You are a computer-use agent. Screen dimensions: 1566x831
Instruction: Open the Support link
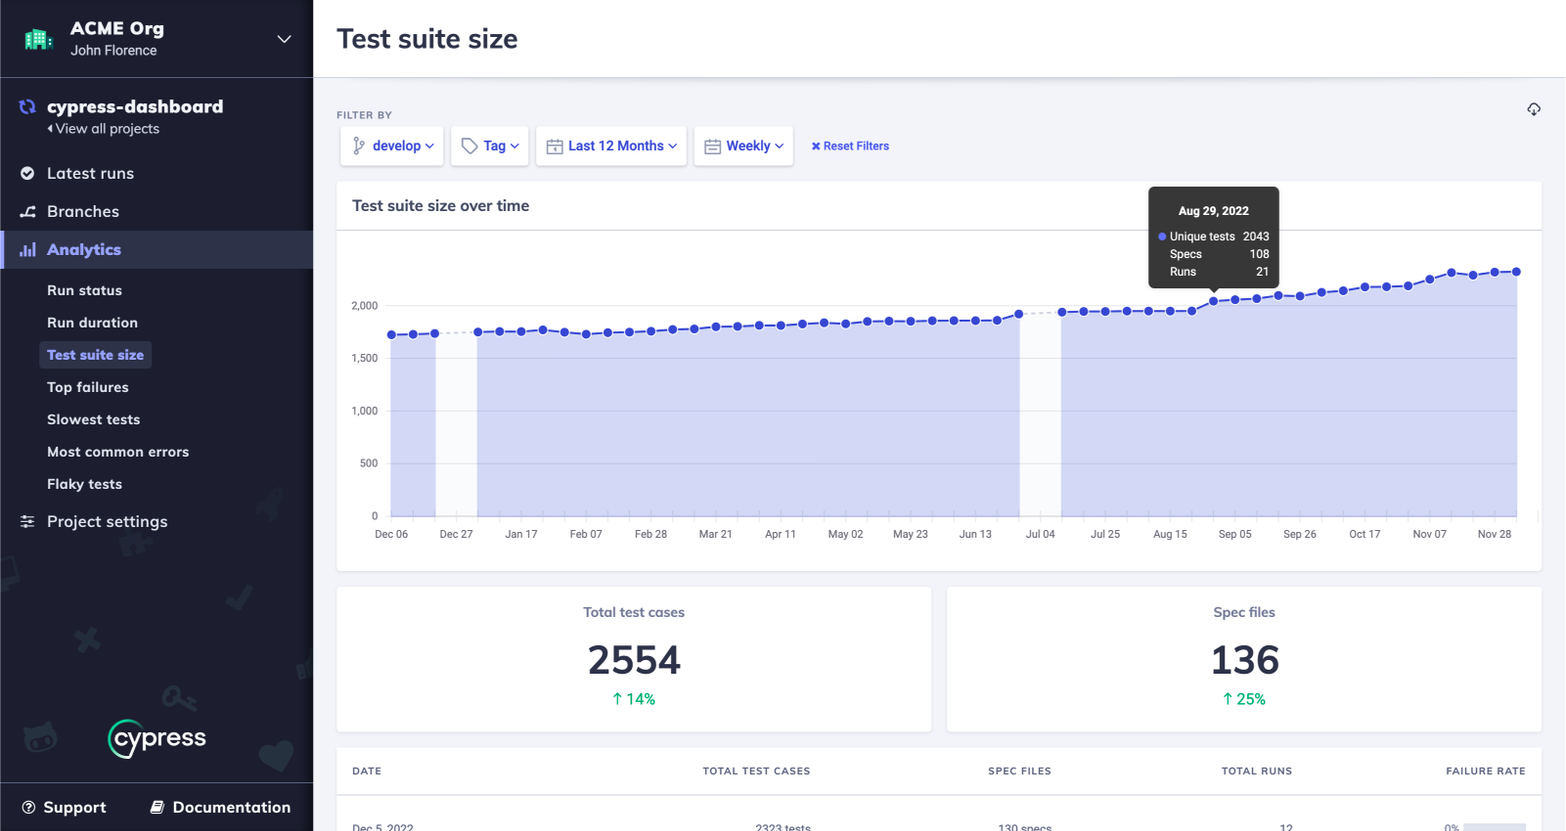pos(74,808)
